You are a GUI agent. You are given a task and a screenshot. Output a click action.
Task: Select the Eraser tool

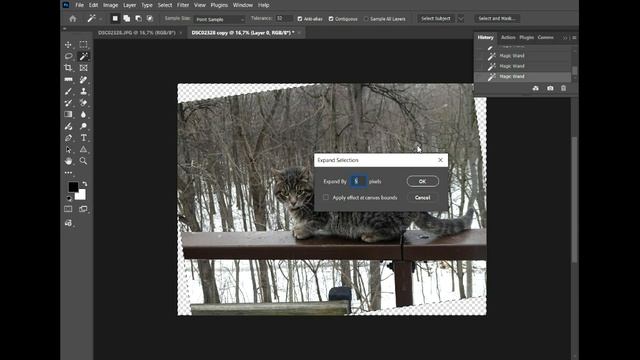click(x=83, y=103)
